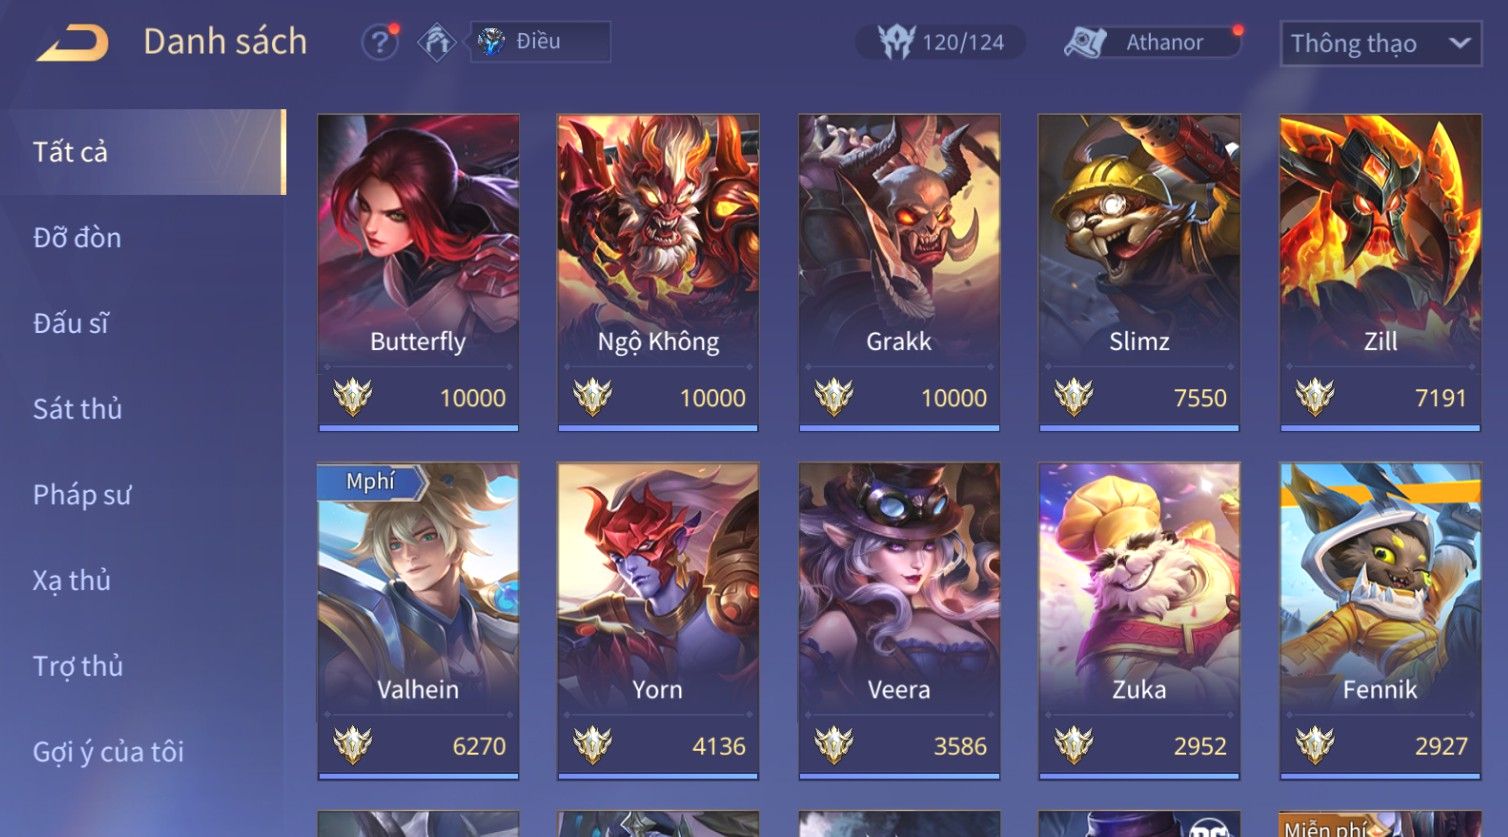Click the hero count icon showing 120/124
Image resolution: width=1508 pixels, height=837 pixels.
coord(896,42)
